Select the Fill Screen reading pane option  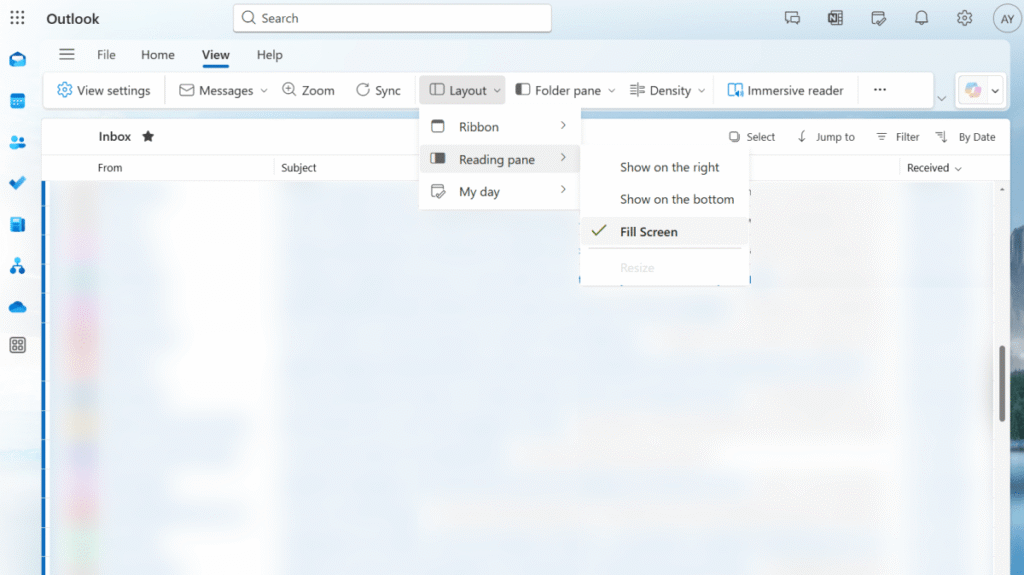pyautogui.click(x=648, y=232)
